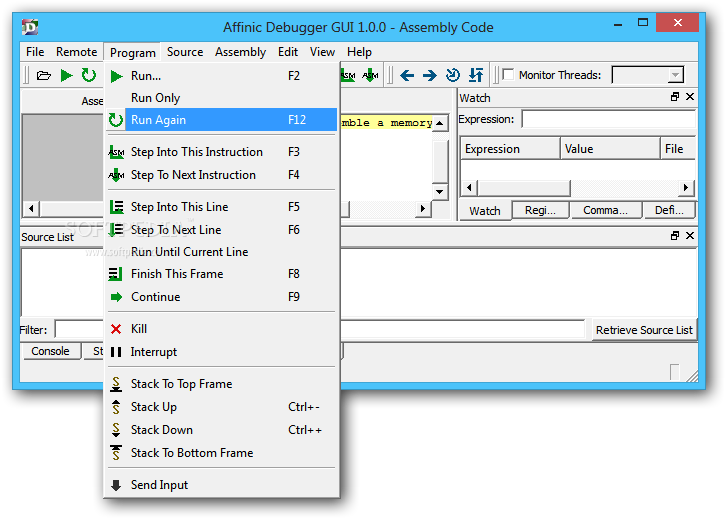
Task: Open the Monitor Threads dropdown
Action: pyautogui.click(x=675, y=75)
